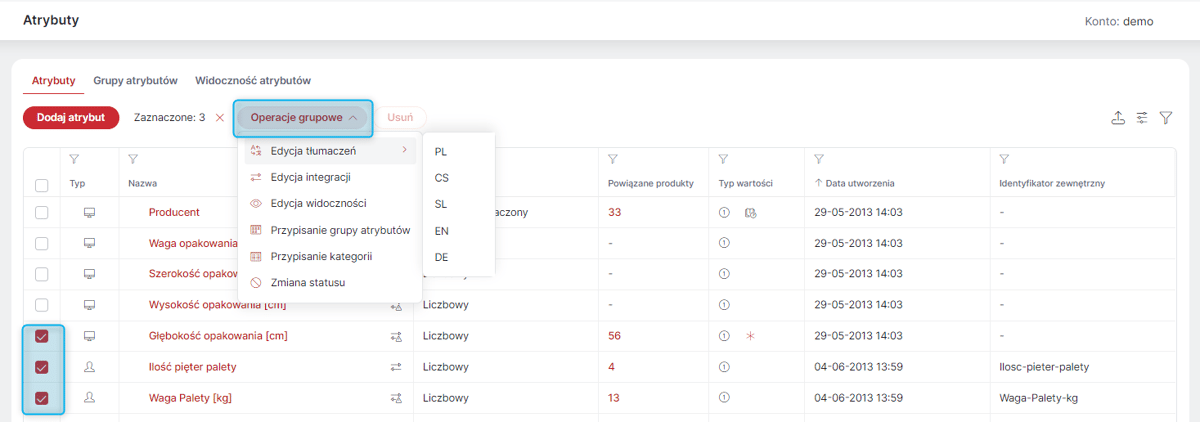This screenshot has height=422, width=1200.
Task: Tick the Producent row checkbox
Action: (x=41, y=212)
